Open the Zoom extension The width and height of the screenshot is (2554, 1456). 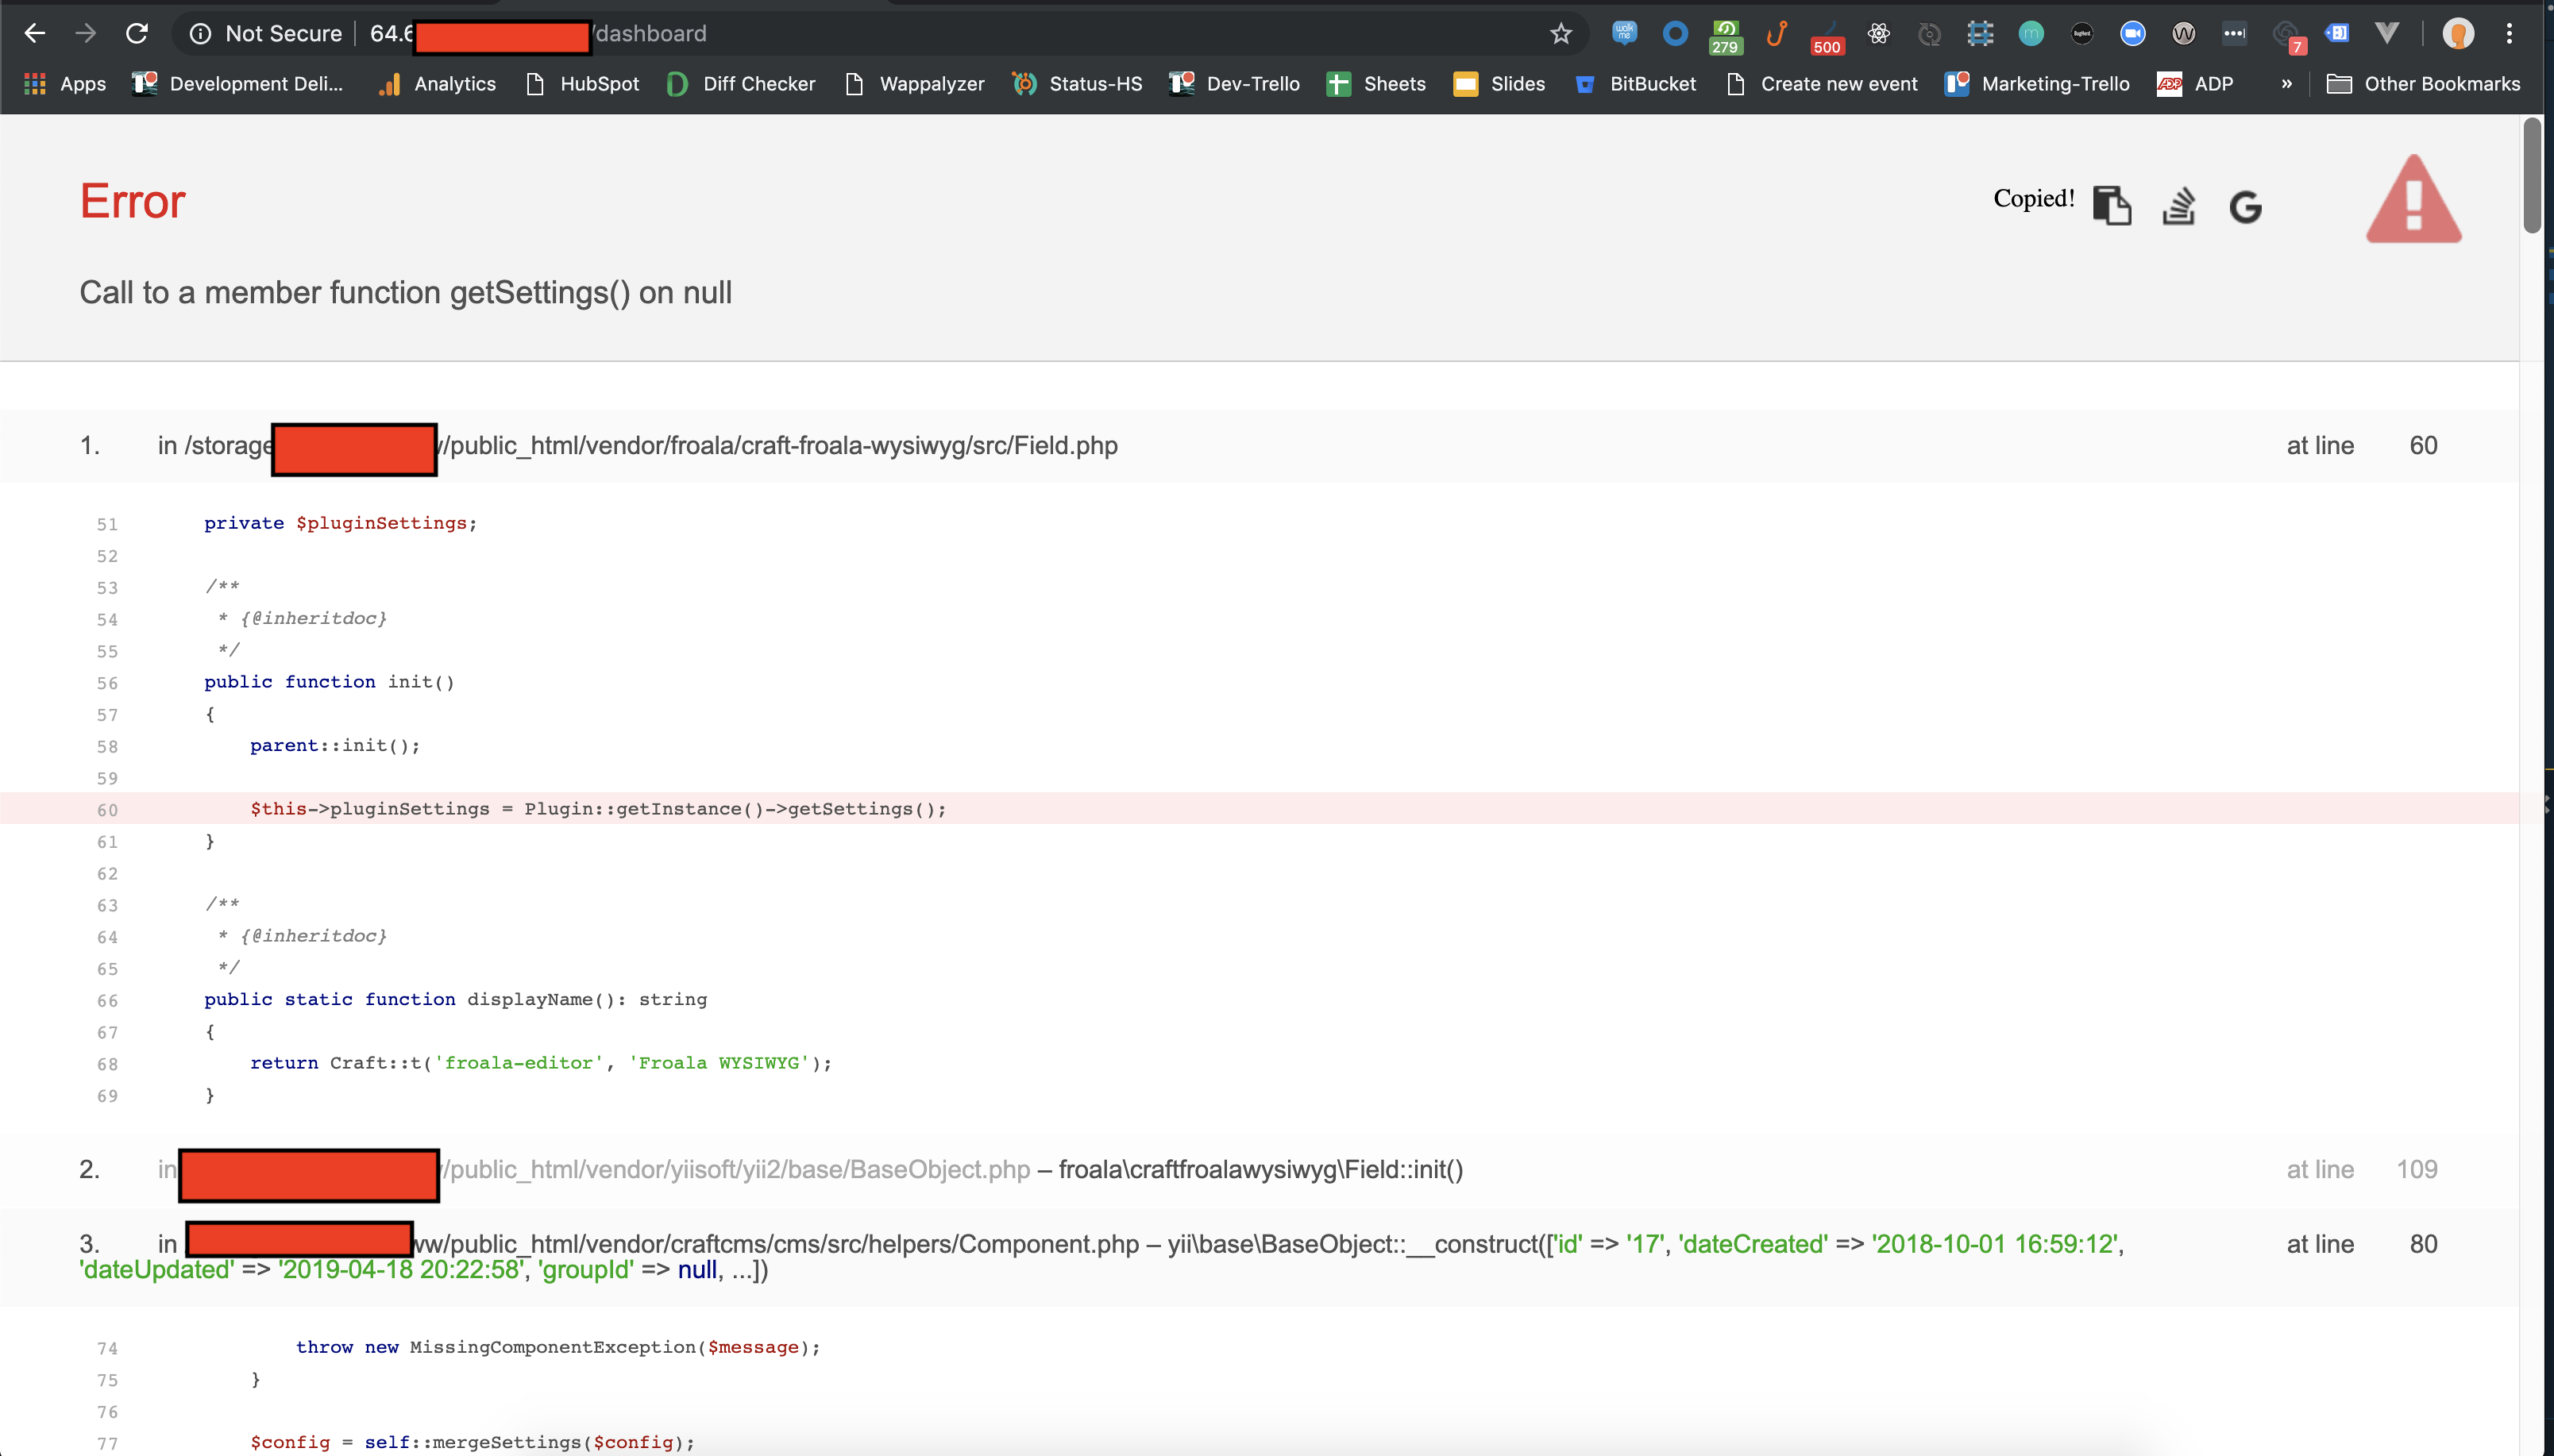[x=2133, y=33]
